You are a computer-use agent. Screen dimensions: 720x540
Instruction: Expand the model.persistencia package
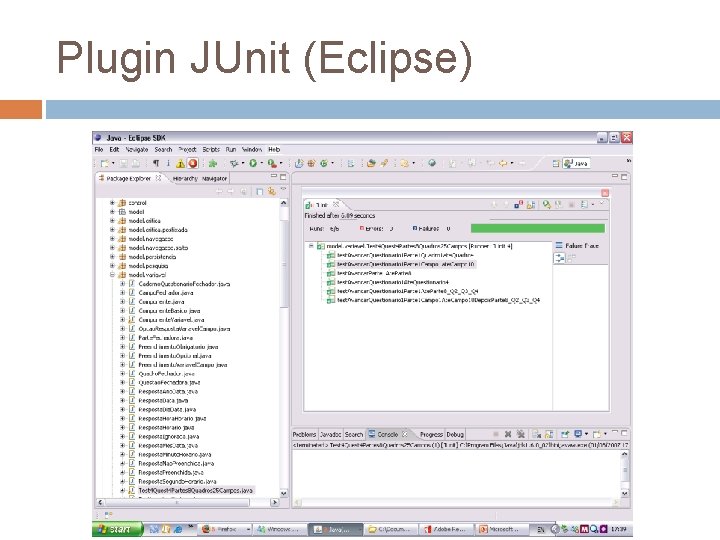click(112, 257)
